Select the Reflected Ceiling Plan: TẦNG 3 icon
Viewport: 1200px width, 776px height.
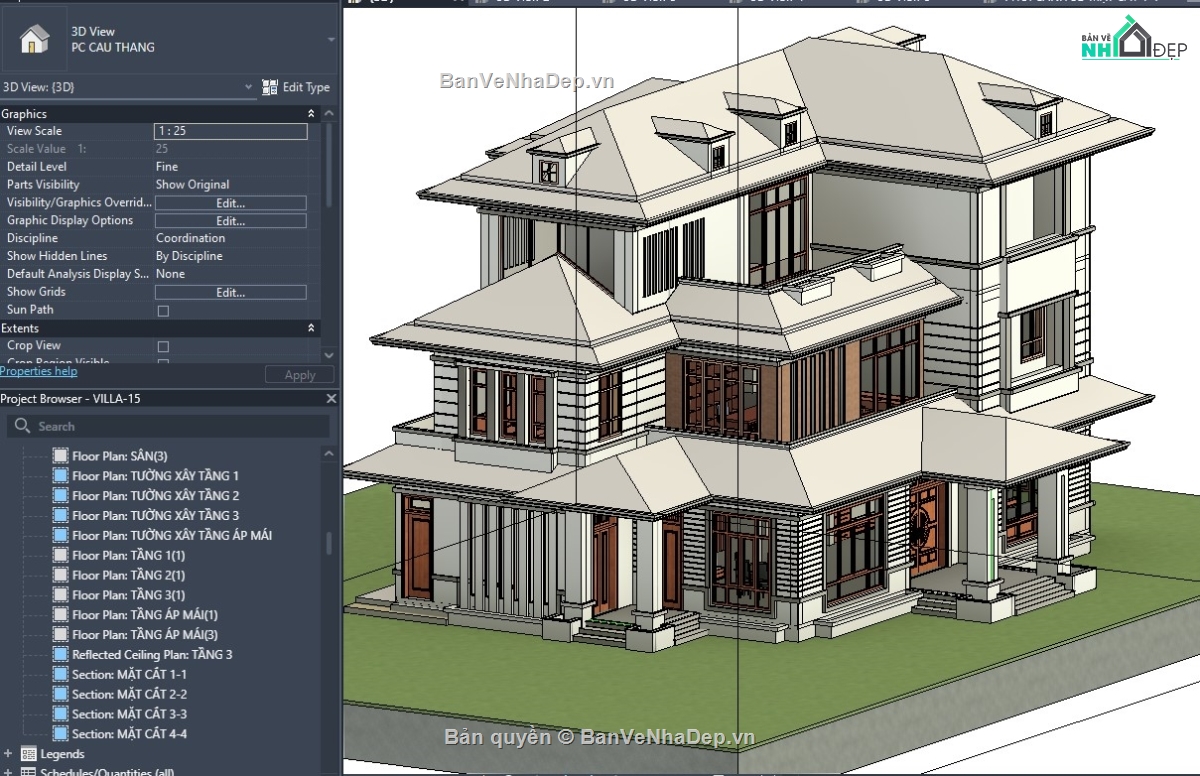tap(61, 654)
